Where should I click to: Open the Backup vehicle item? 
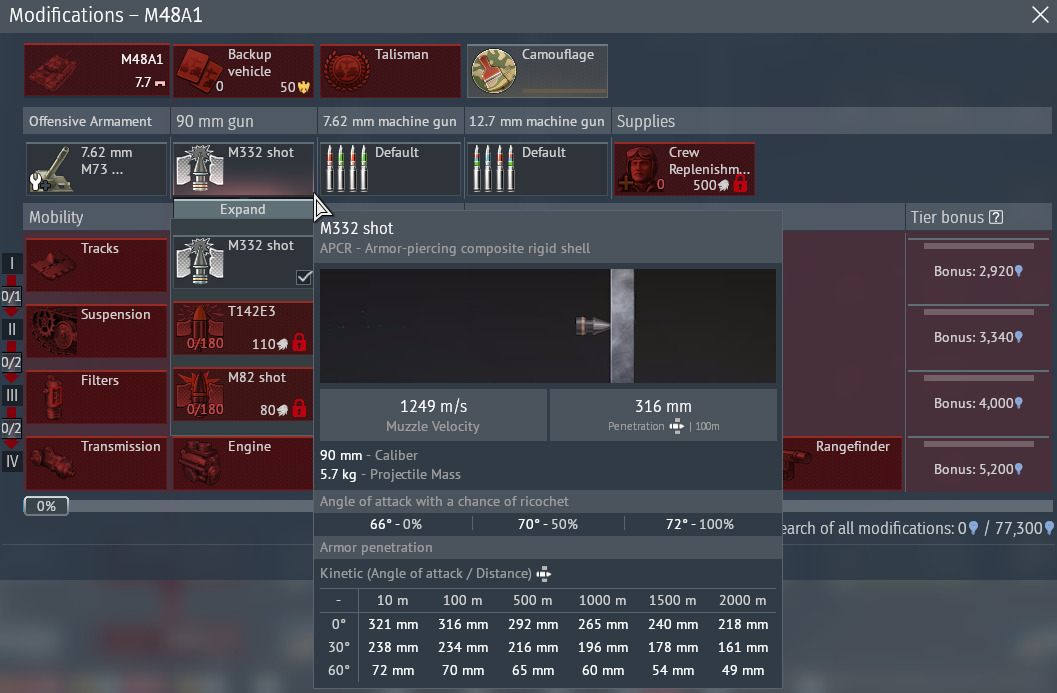(x=243, y=71)
